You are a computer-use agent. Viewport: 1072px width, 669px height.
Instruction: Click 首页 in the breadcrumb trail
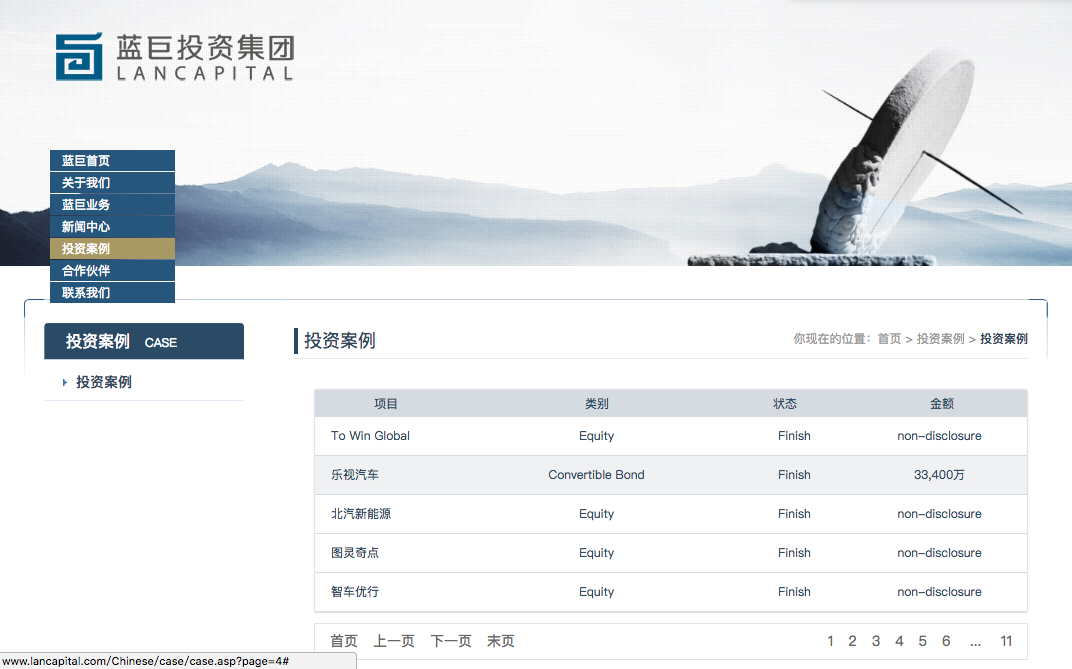click(889, 339)
